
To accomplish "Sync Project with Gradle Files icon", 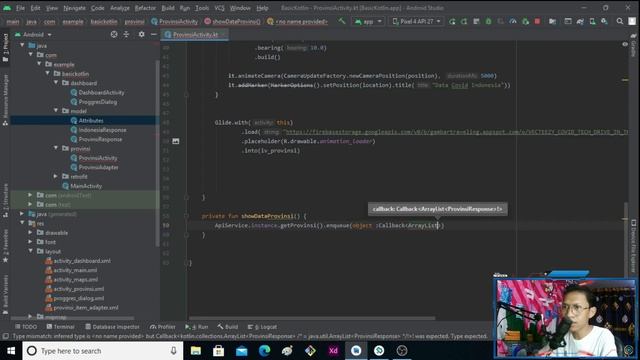I will 580,21.
